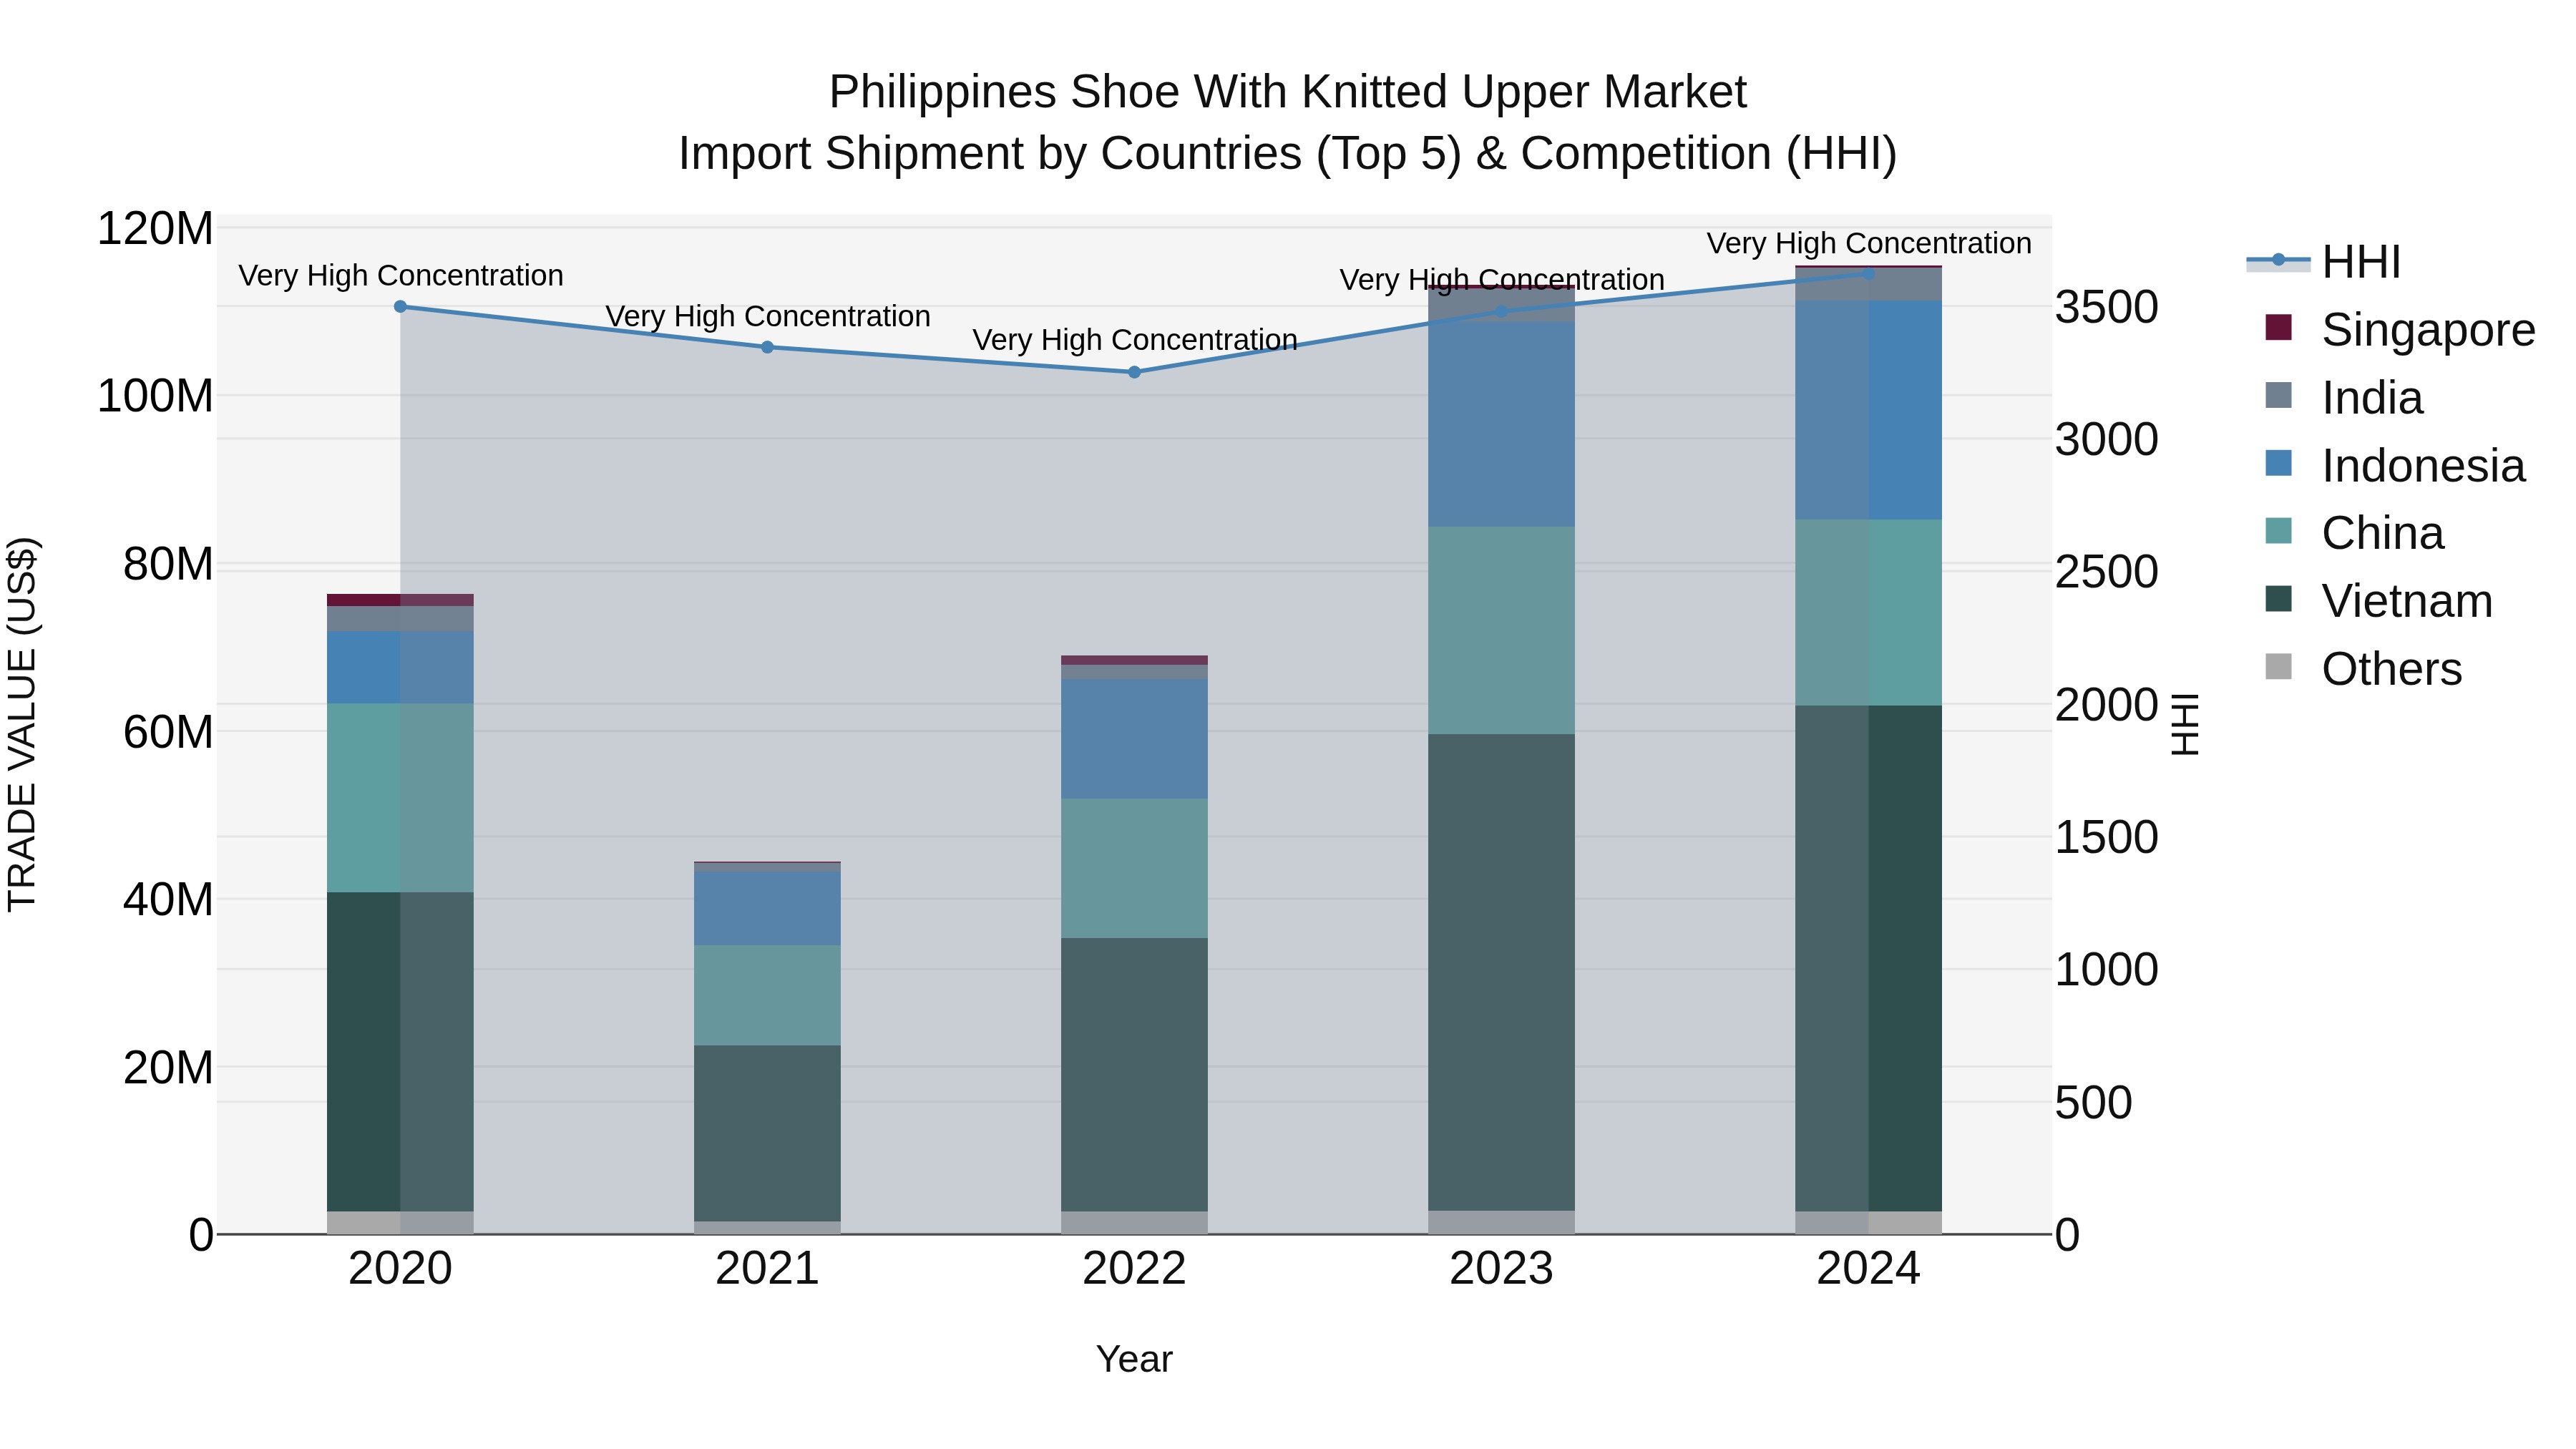Image resolution: width=2576 pixels, height=1449 pixels.
Task: Click the chart title Philippines Shoe With Knitted Upper Market
Action: click(1288, 92)
